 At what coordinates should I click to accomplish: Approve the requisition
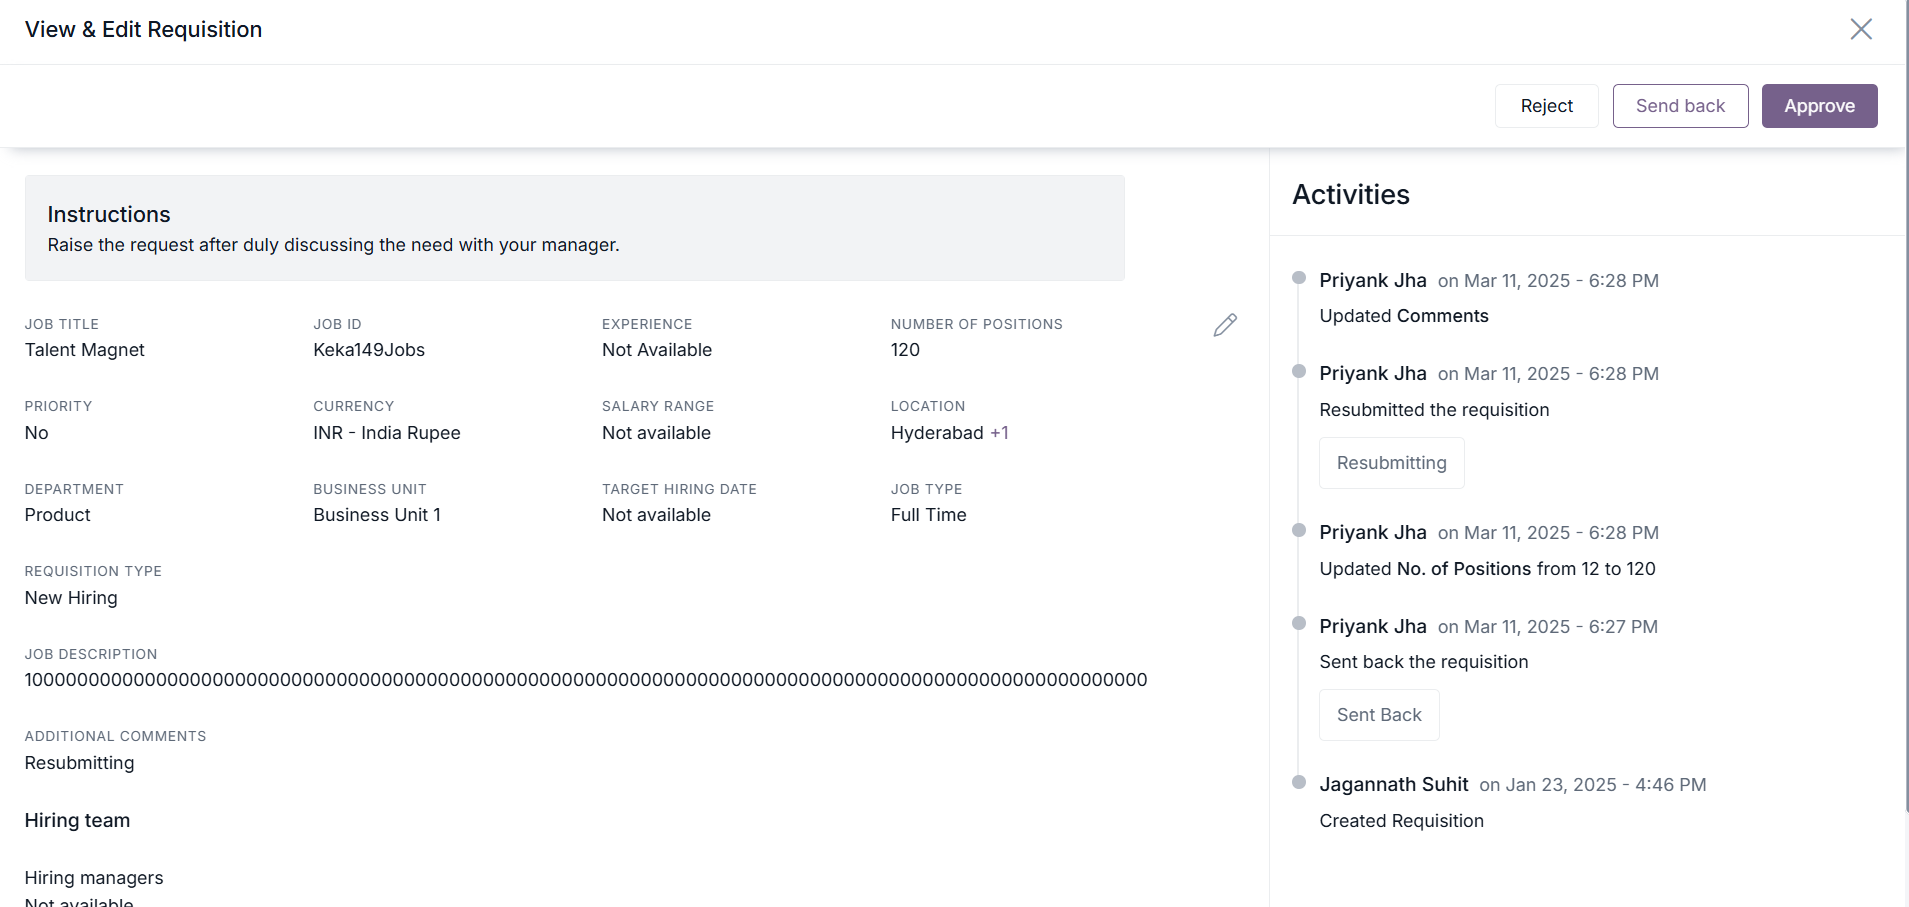click(x=1819, y=106)
